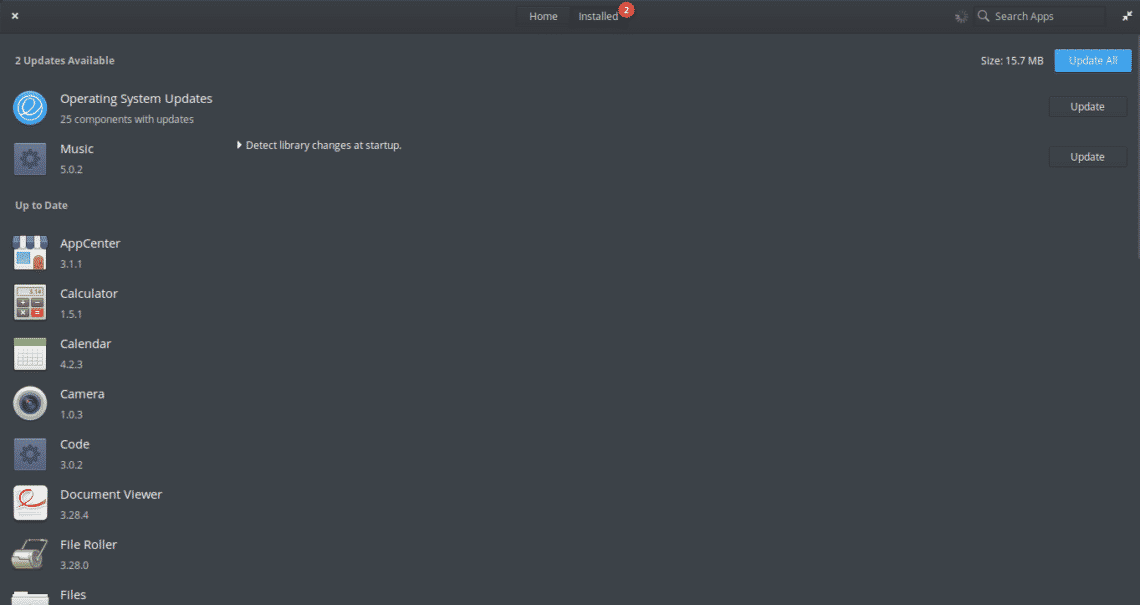Select the Document Viewer icon

point(30,503)
